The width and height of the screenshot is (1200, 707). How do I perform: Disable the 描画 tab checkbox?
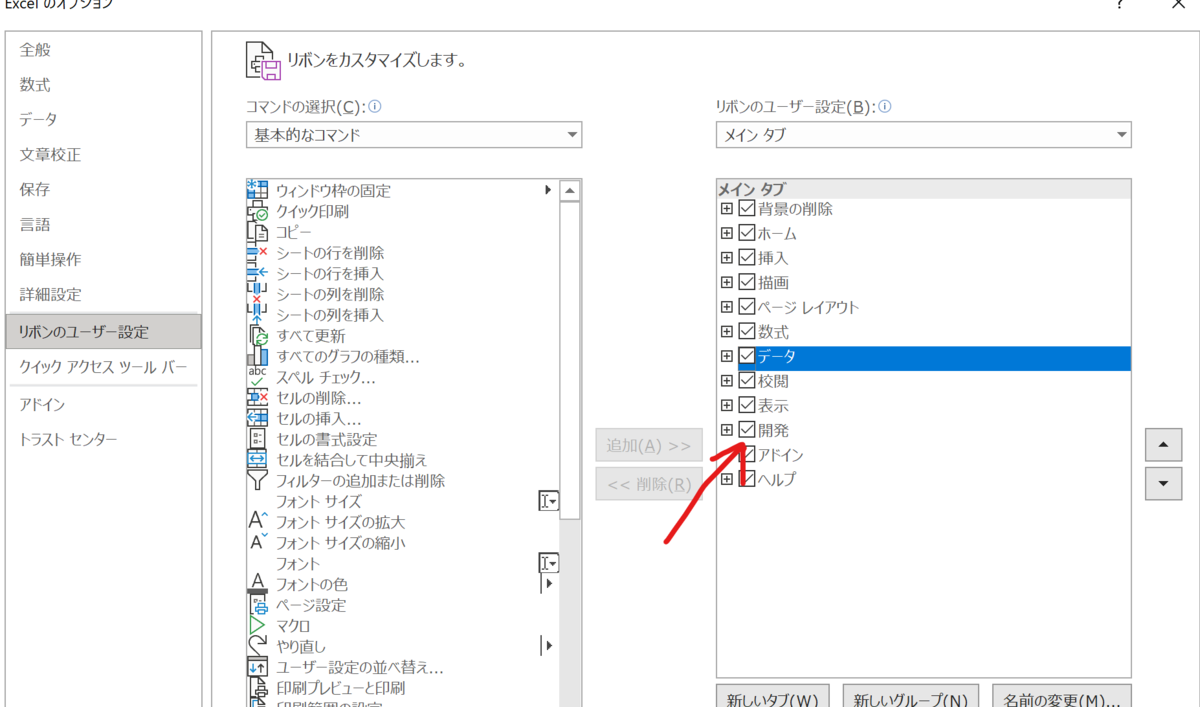coord(746,282)
